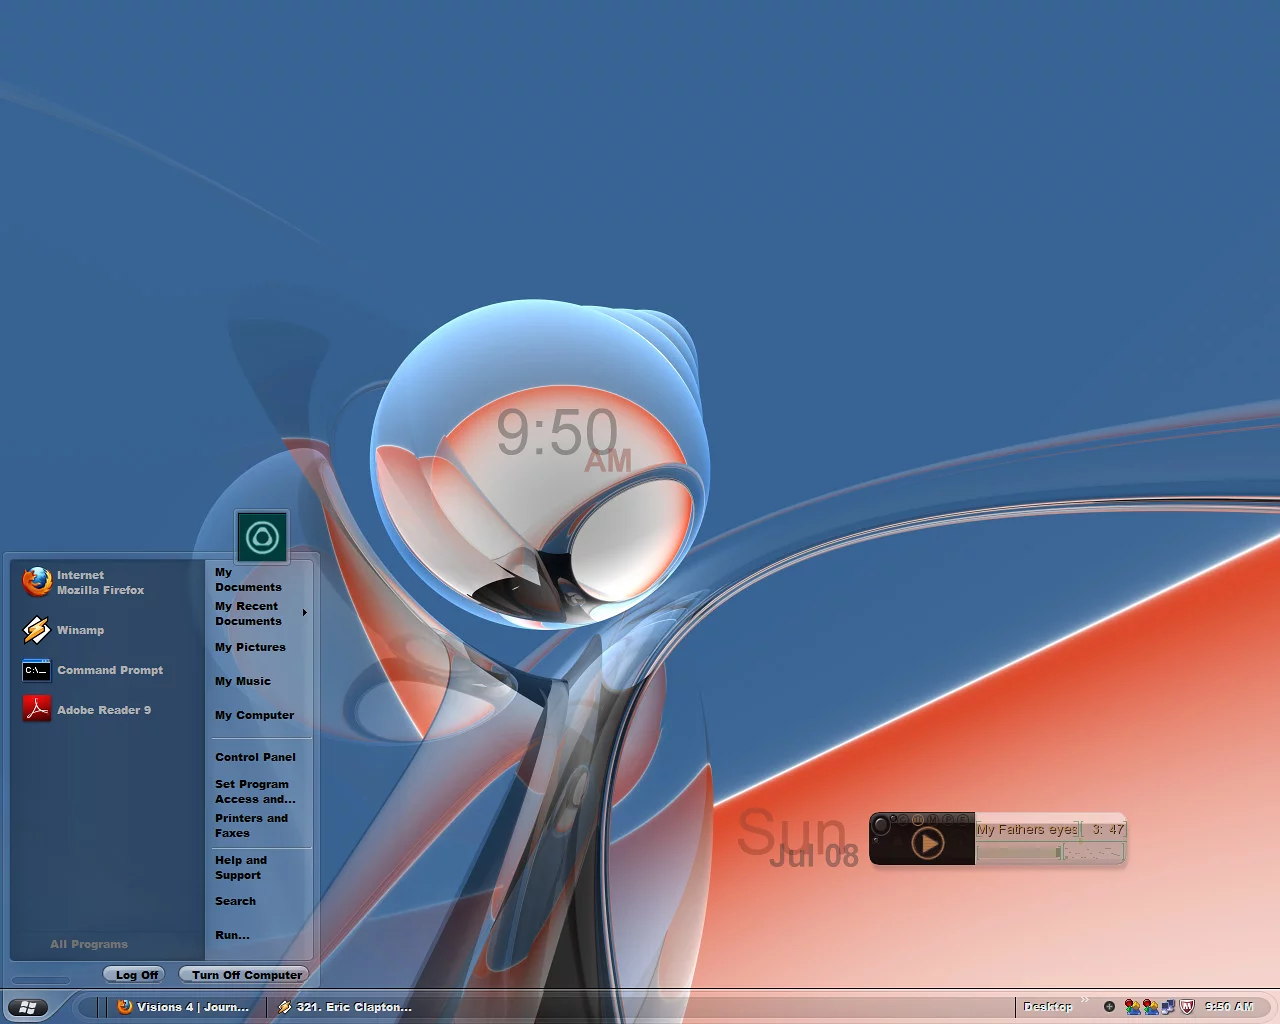
Task: Open Control Panel from Start menu
Action: (255, 757)
